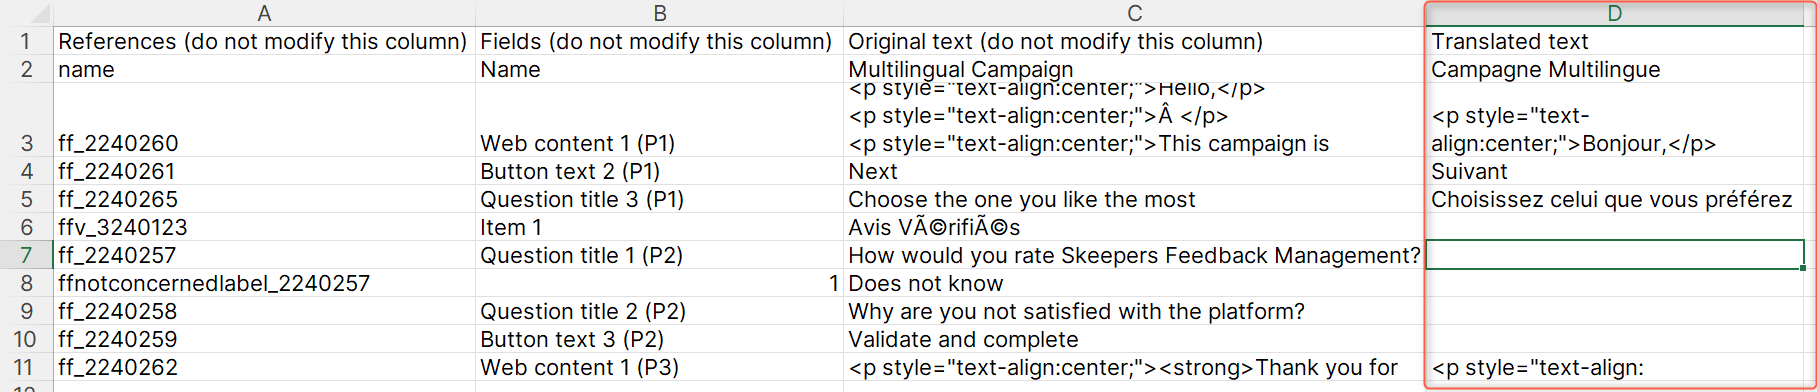The width and height of the screenshot is (1817, 392).
Task: Click 'Question title 3 (P1)' cell
Action: click(x=659, y=199)
